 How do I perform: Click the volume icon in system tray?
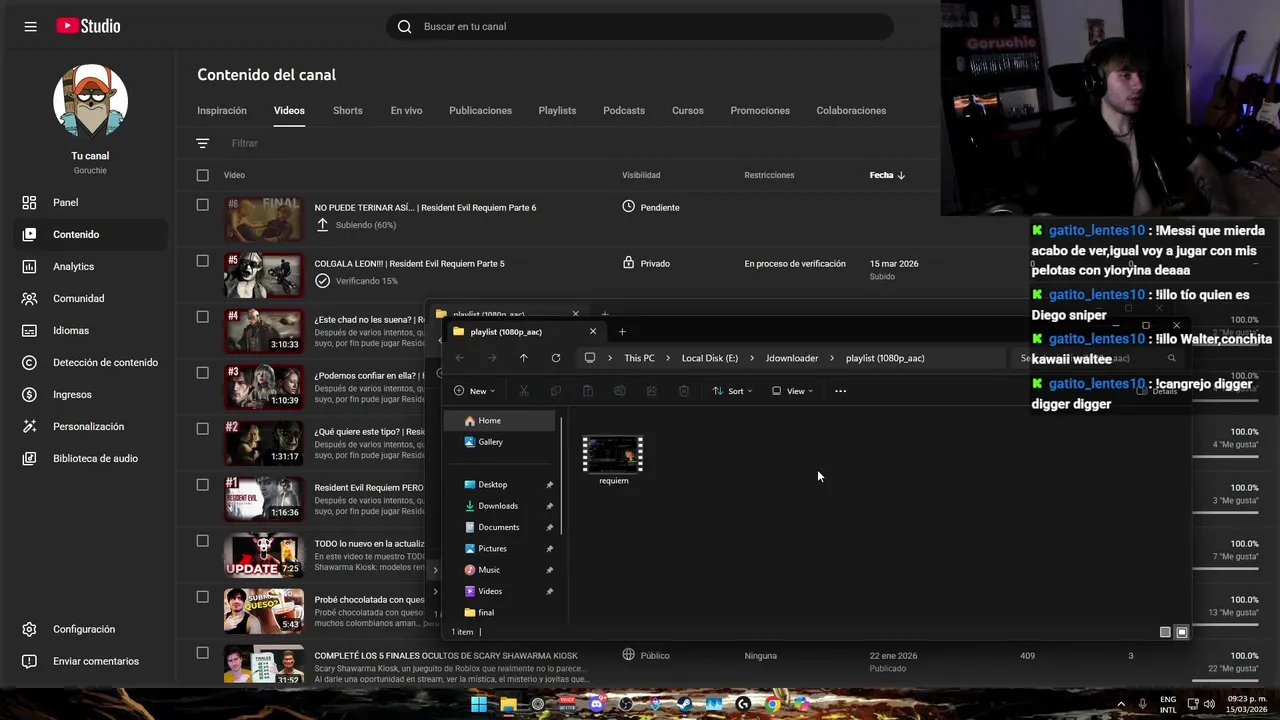tap(1211, 703)
